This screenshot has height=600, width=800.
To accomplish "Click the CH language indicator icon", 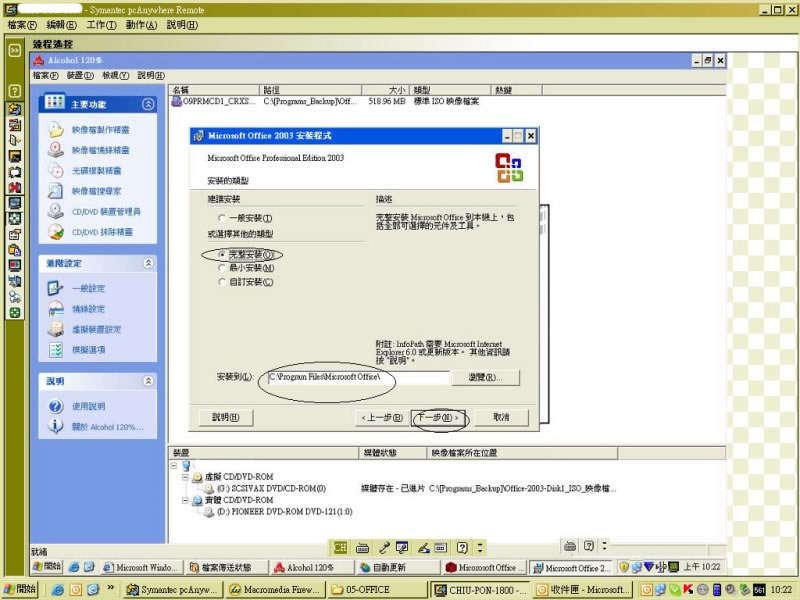I will point(340,548).
